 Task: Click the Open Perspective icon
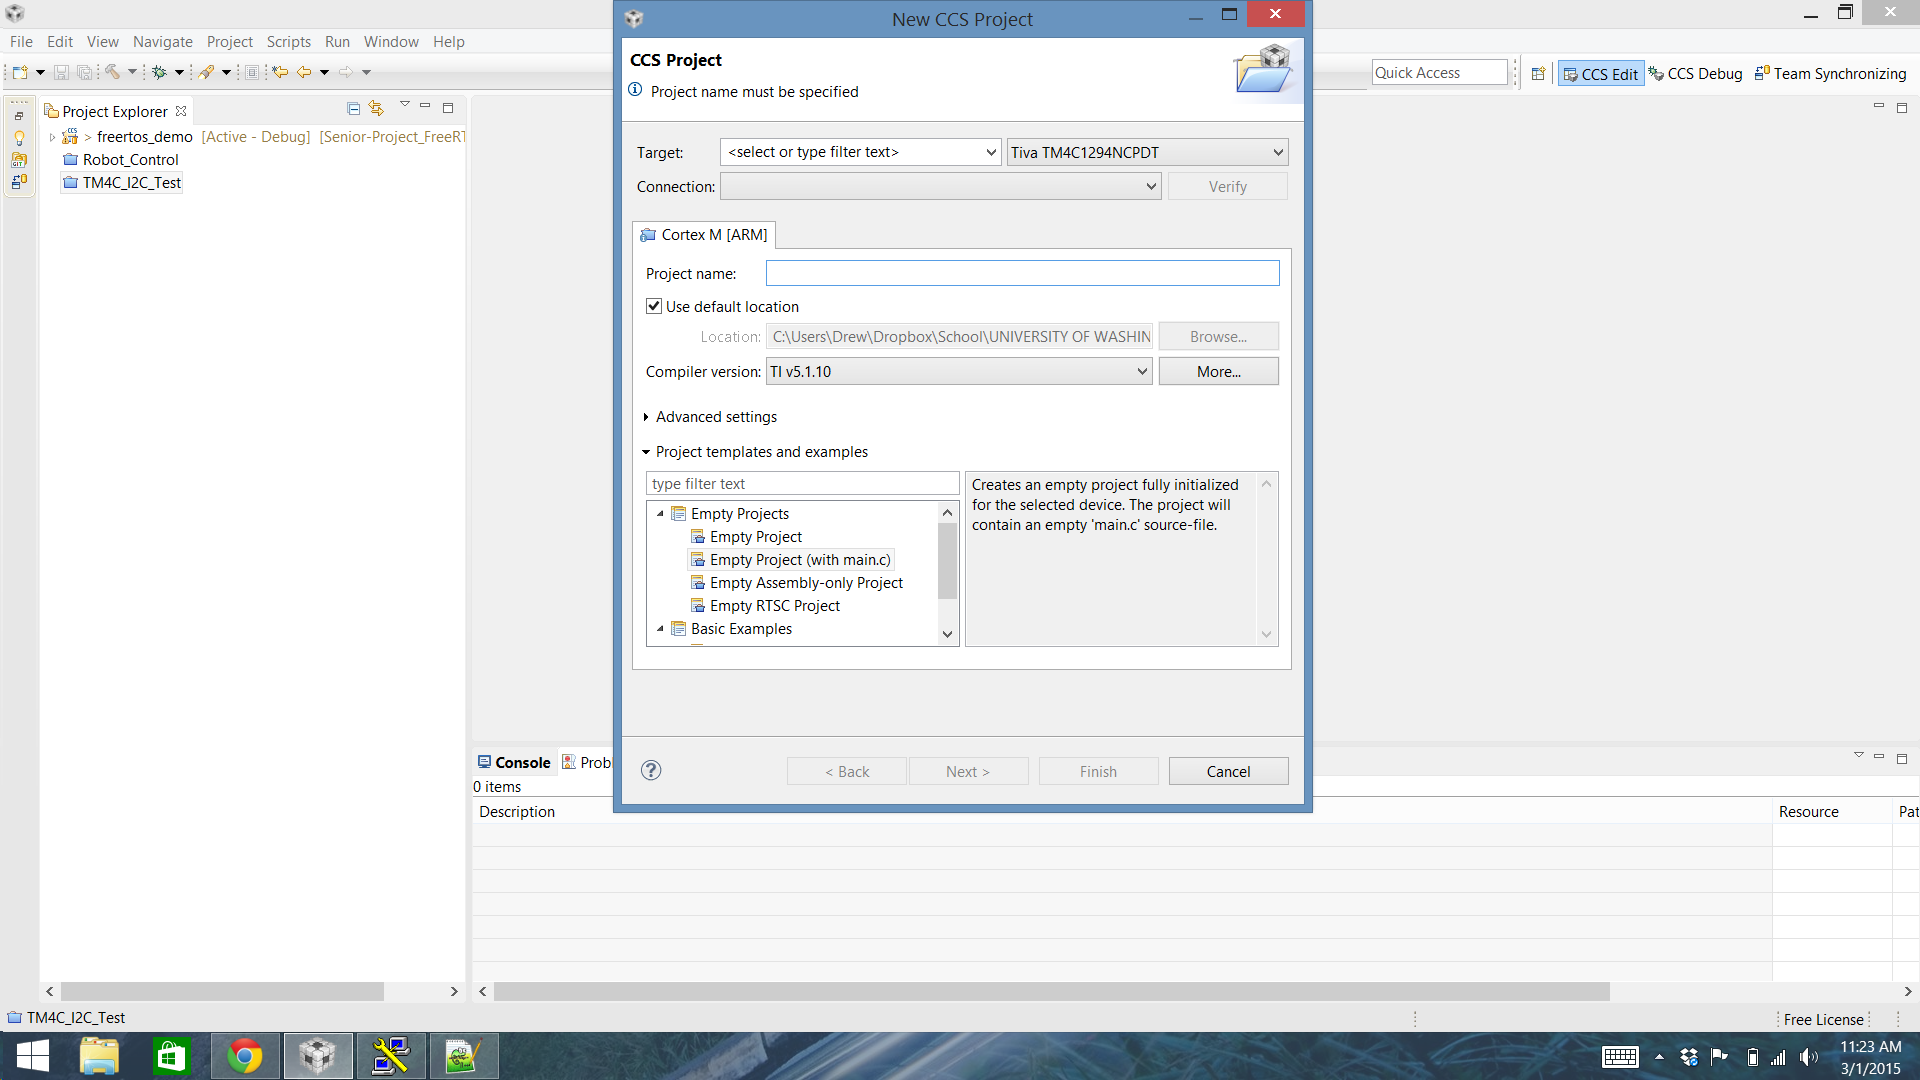tap(1539, 73)
